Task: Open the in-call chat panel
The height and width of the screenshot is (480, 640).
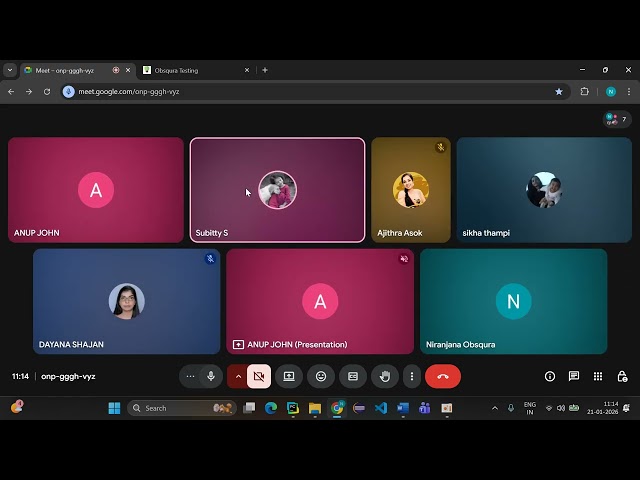Action: coord(574,376)
